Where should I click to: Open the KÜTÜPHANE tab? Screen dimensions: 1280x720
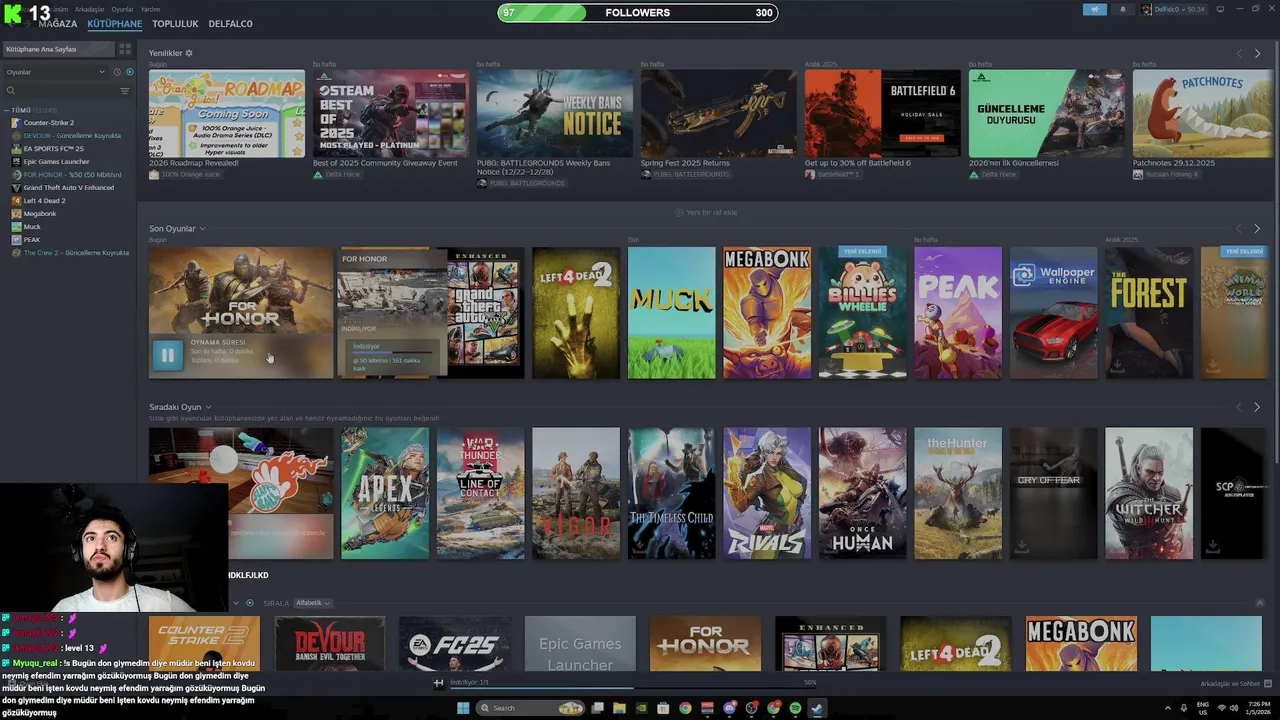coord(115,24)
